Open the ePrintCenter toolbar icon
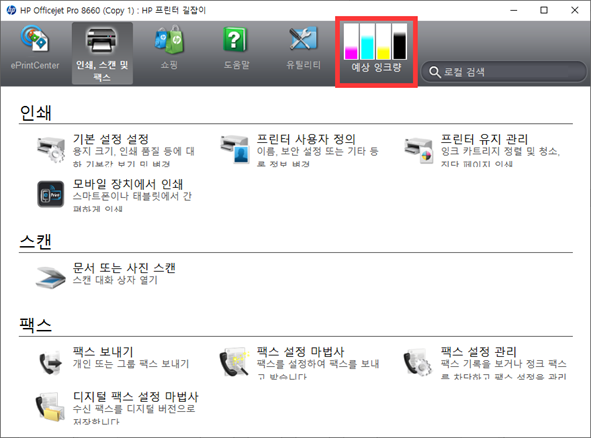The width and height of the screenshot is (591, 438). click(35, 38)
